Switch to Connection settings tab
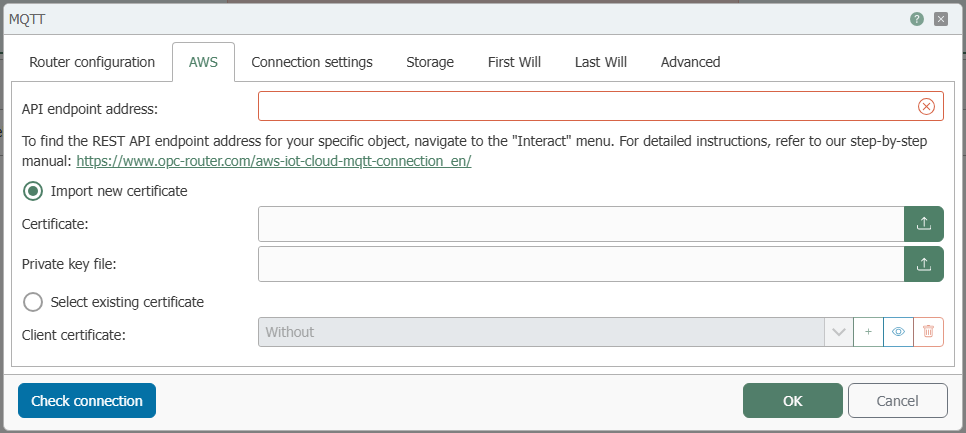Image resolution: width=966 pixels, height=433 pixels. coord(312,62)
